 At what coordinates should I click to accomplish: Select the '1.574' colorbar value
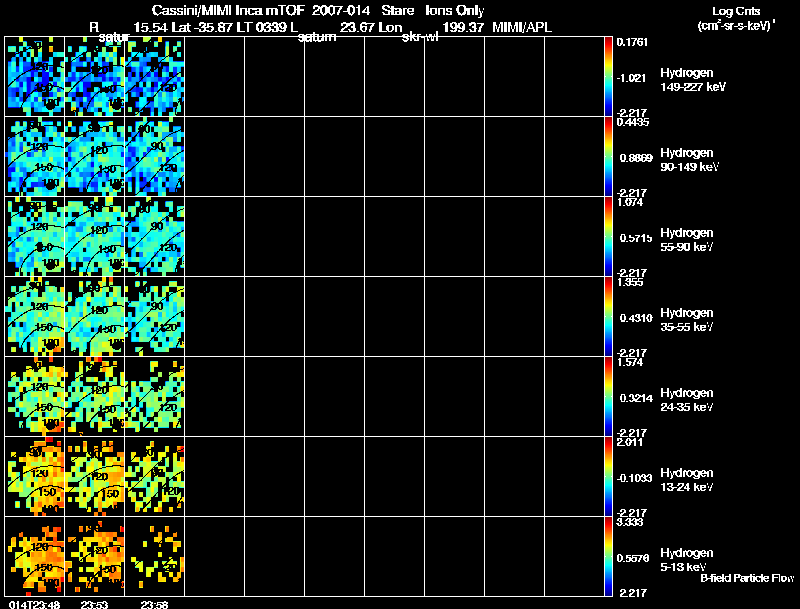click(x=630, y=362)
